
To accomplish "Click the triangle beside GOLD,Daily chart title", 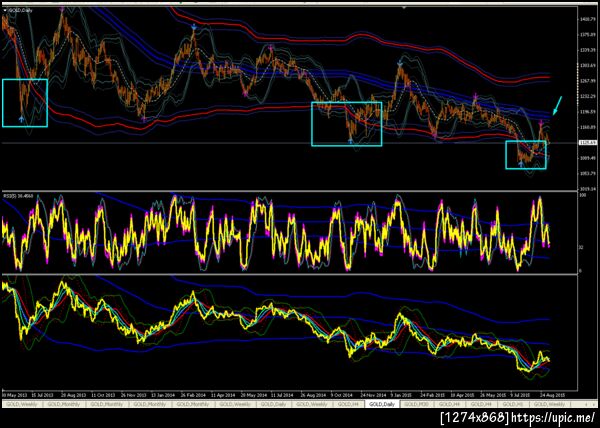I will [x=5, y=11].
